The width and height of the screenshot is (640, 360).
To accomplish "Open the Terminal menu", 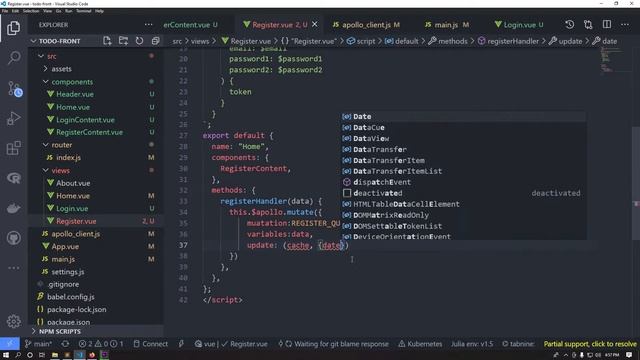I will tap(84, 11).
